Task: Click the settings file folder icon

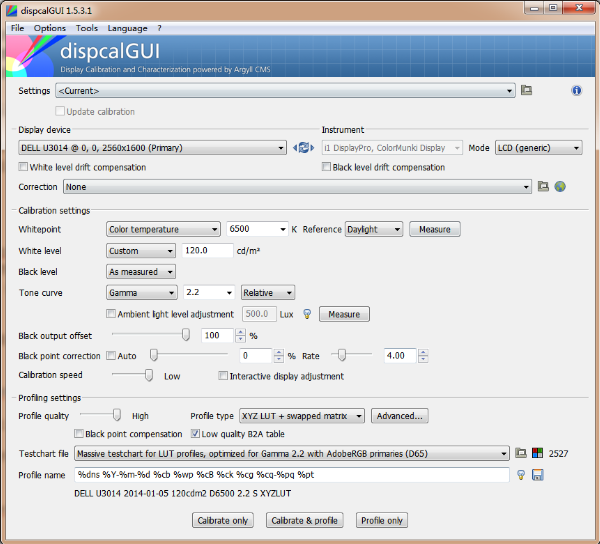Action: (x=526, y=91)
